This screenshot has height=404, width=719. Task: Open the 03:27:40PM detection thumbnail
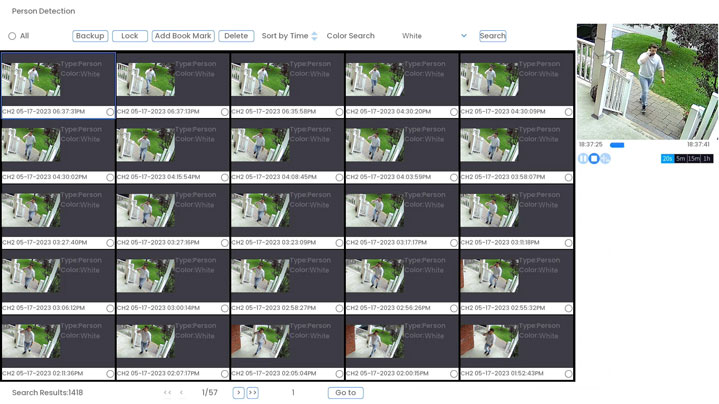tap(31, 210)
